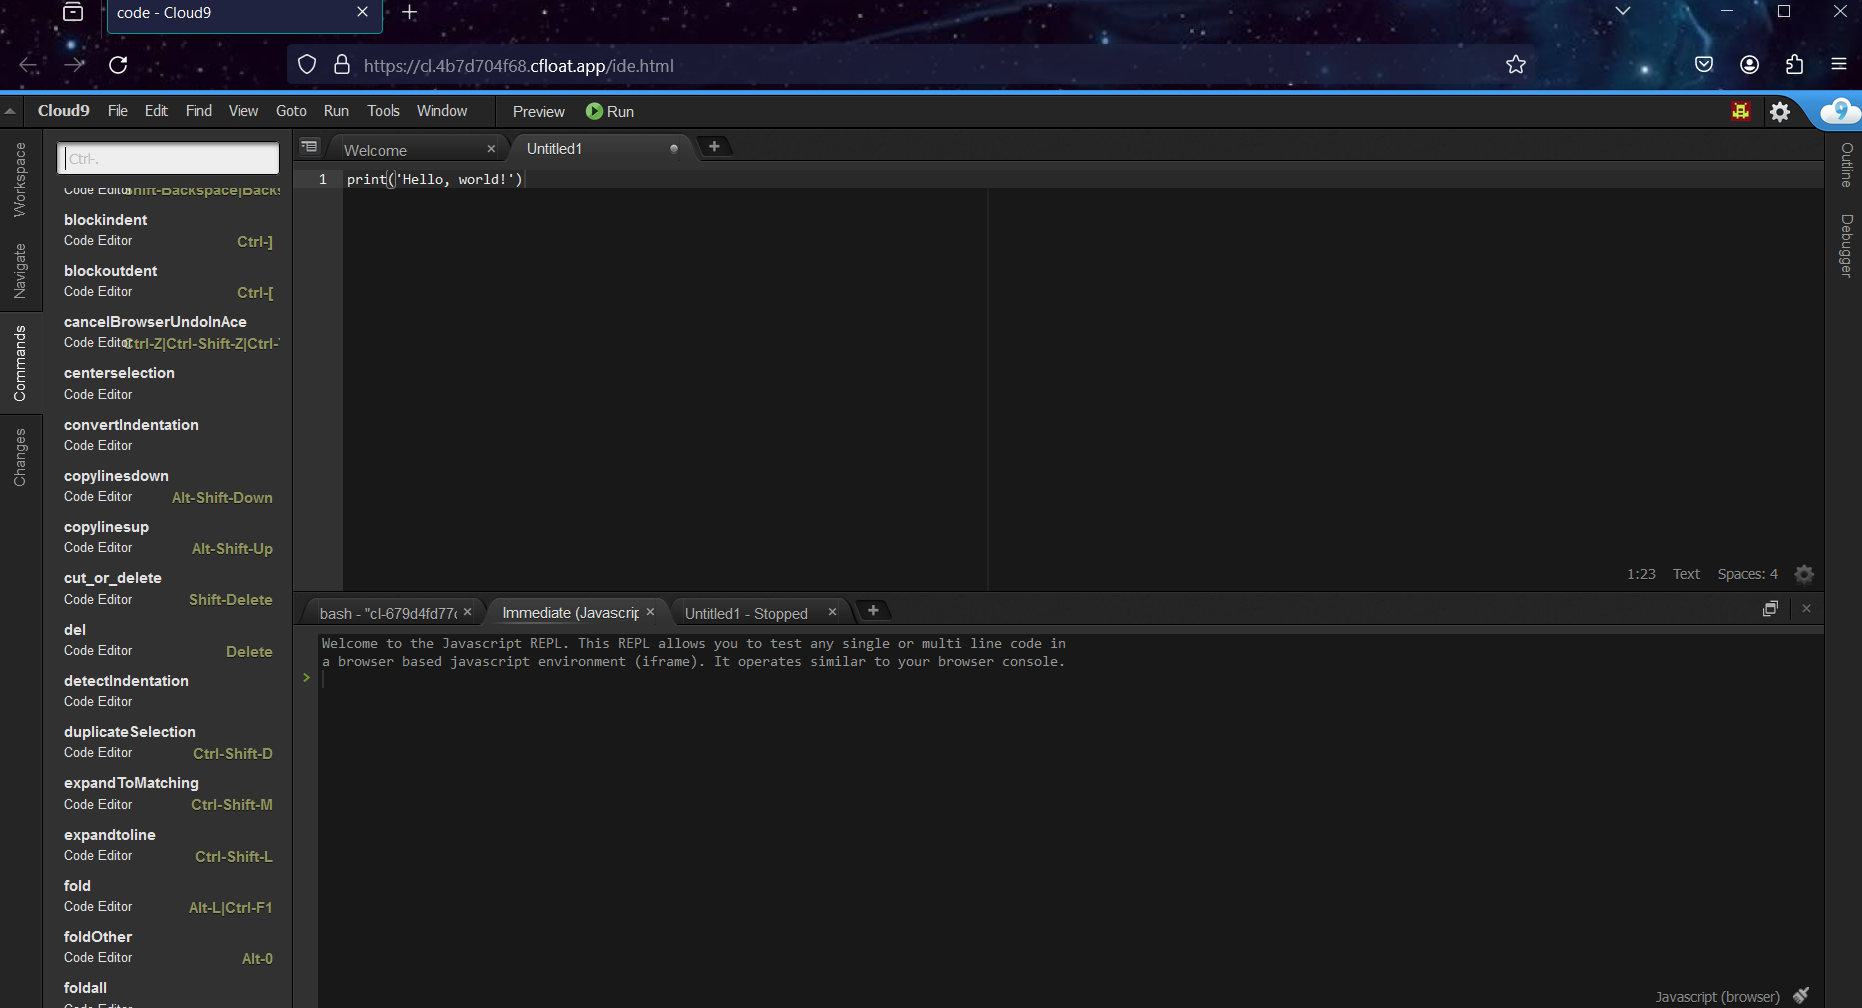1862x1008 pixels.
Task: Add a new editor tab with plus
Action: pos(714,147)
